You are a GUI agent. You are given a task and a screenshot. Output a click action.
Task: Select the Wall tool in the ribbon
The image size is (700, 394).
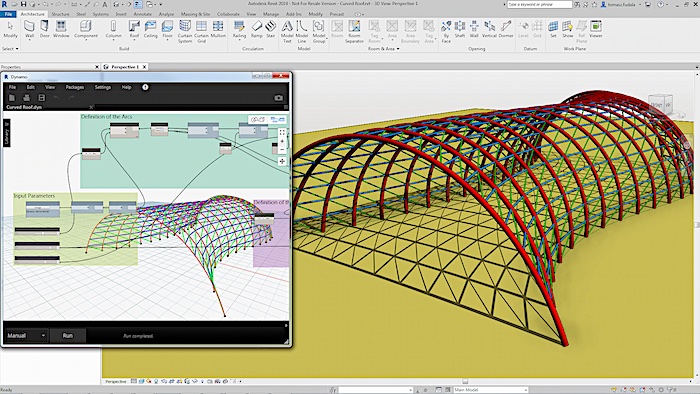tap(29, 29)
